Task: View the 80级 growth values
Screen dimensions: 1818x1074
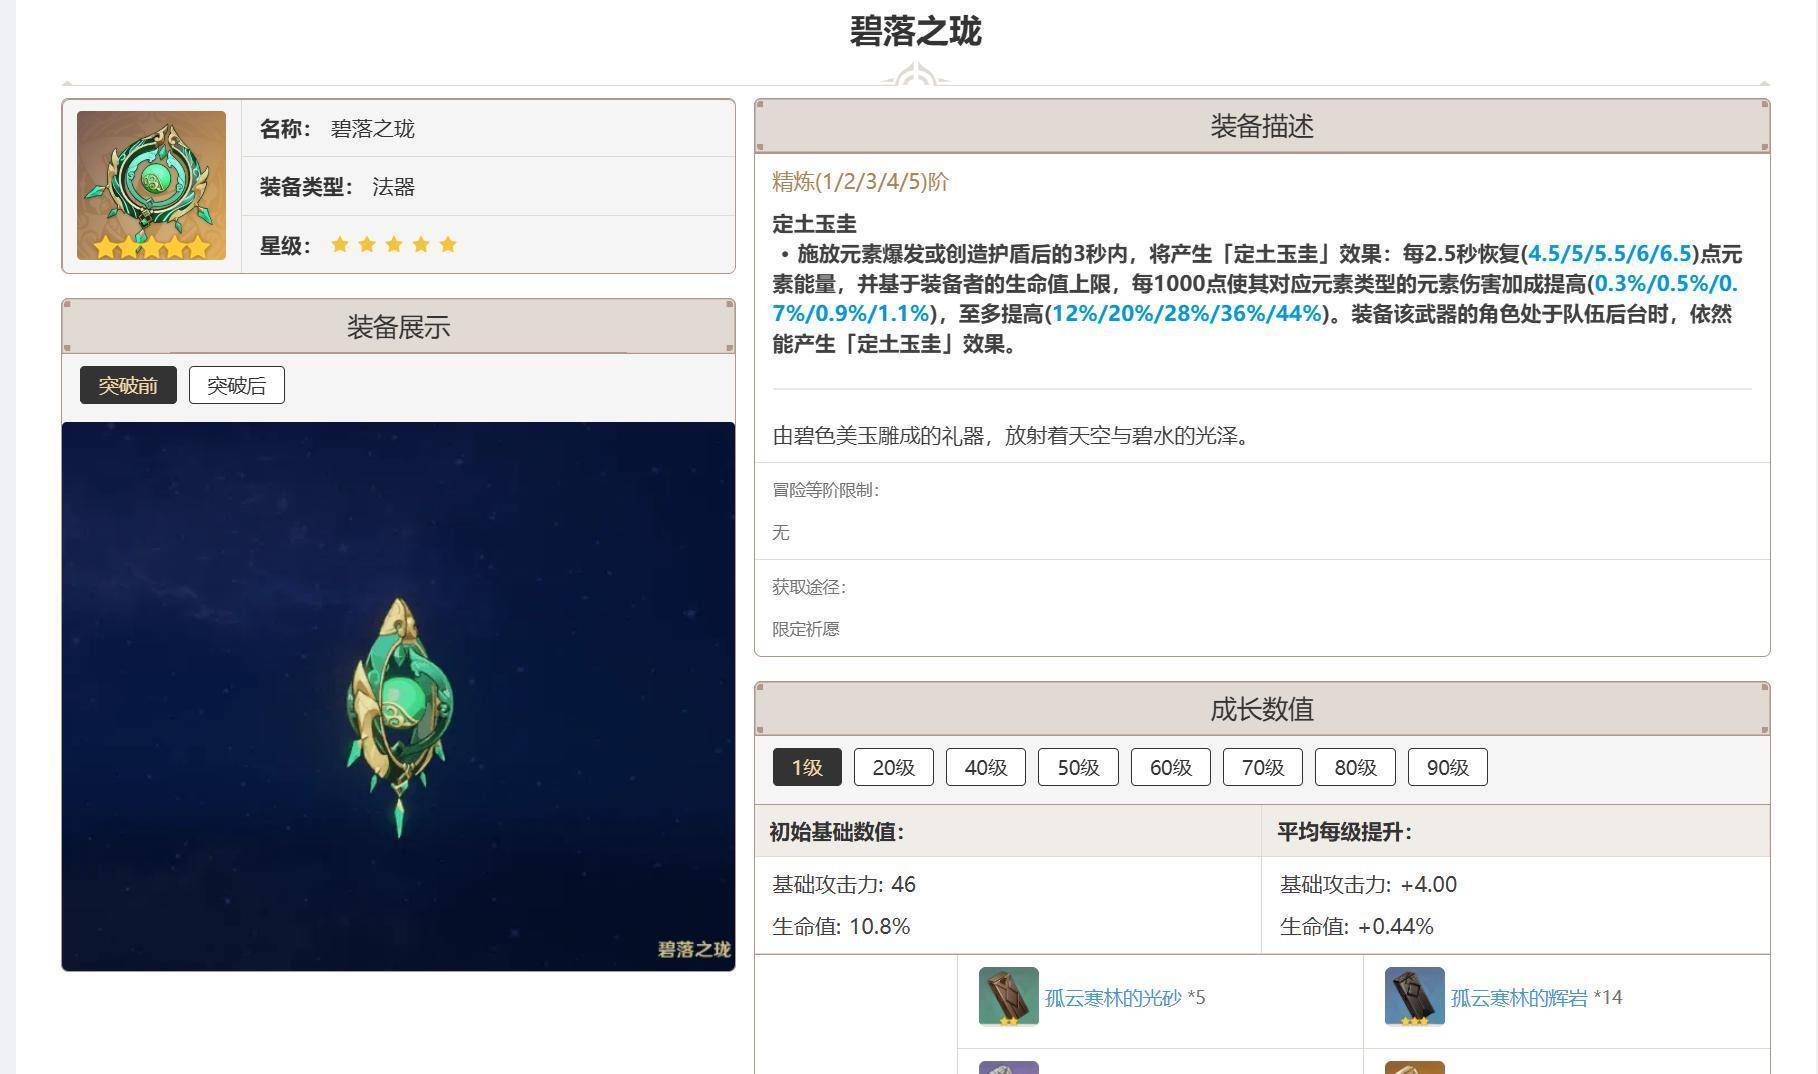Action: pos(1355,767)
